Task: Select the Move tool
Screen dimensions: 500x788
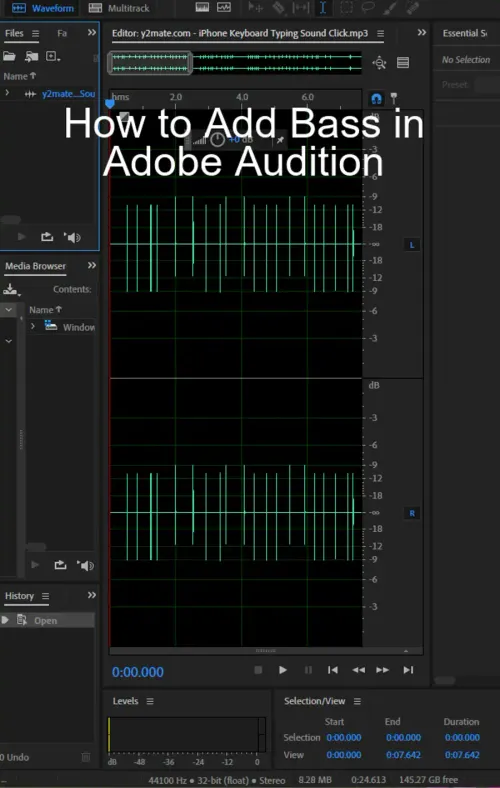Action: tap(256, 7)
